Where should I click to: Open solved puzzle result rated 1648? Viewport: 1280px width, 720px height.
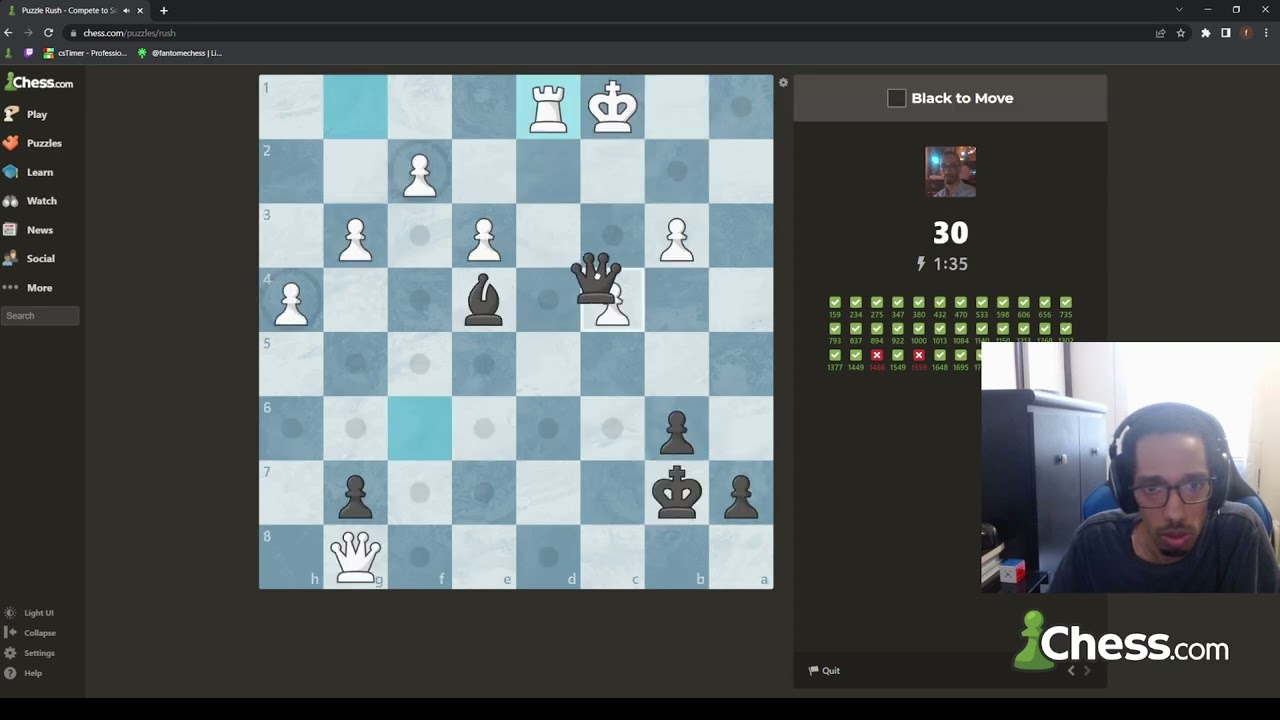[940, 360]
